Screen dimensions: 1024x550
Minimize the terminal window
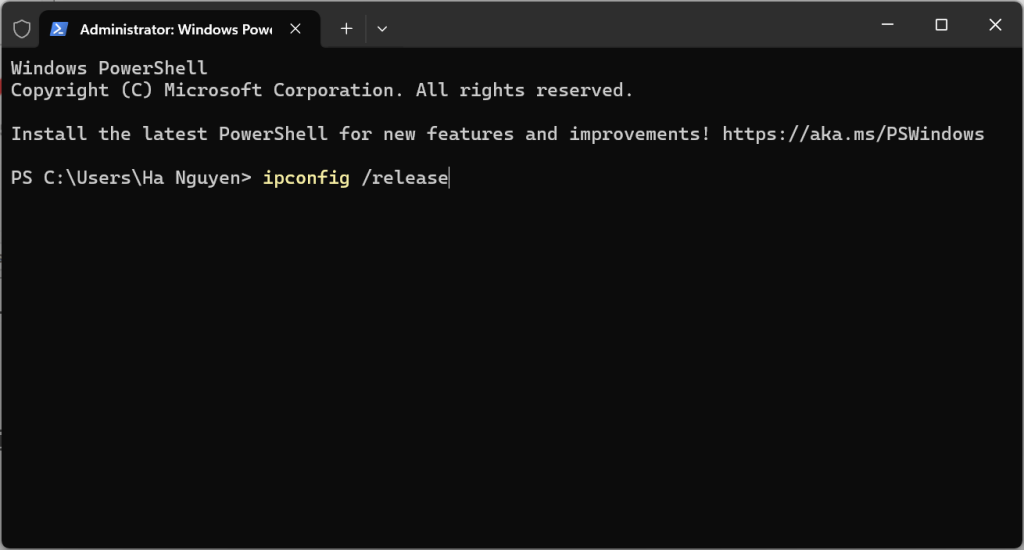886,25
